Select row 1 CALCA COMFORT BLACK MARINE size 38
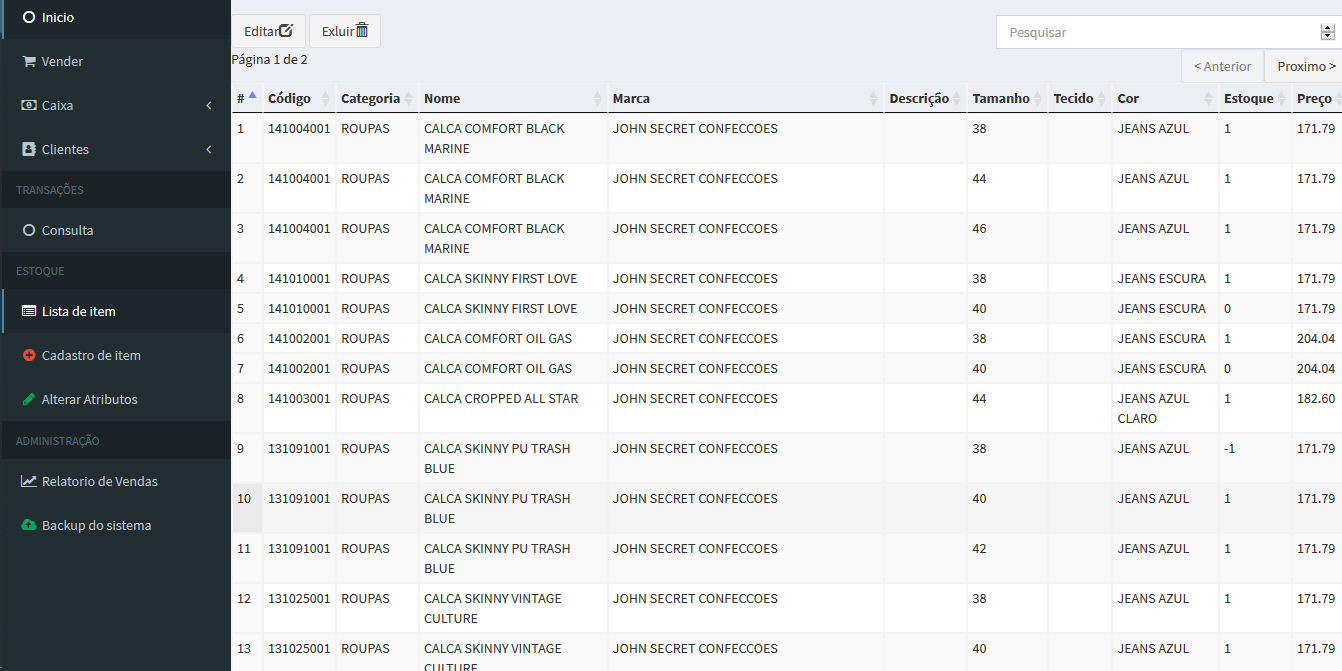The image size is (1342, 671). coord(787,138)
